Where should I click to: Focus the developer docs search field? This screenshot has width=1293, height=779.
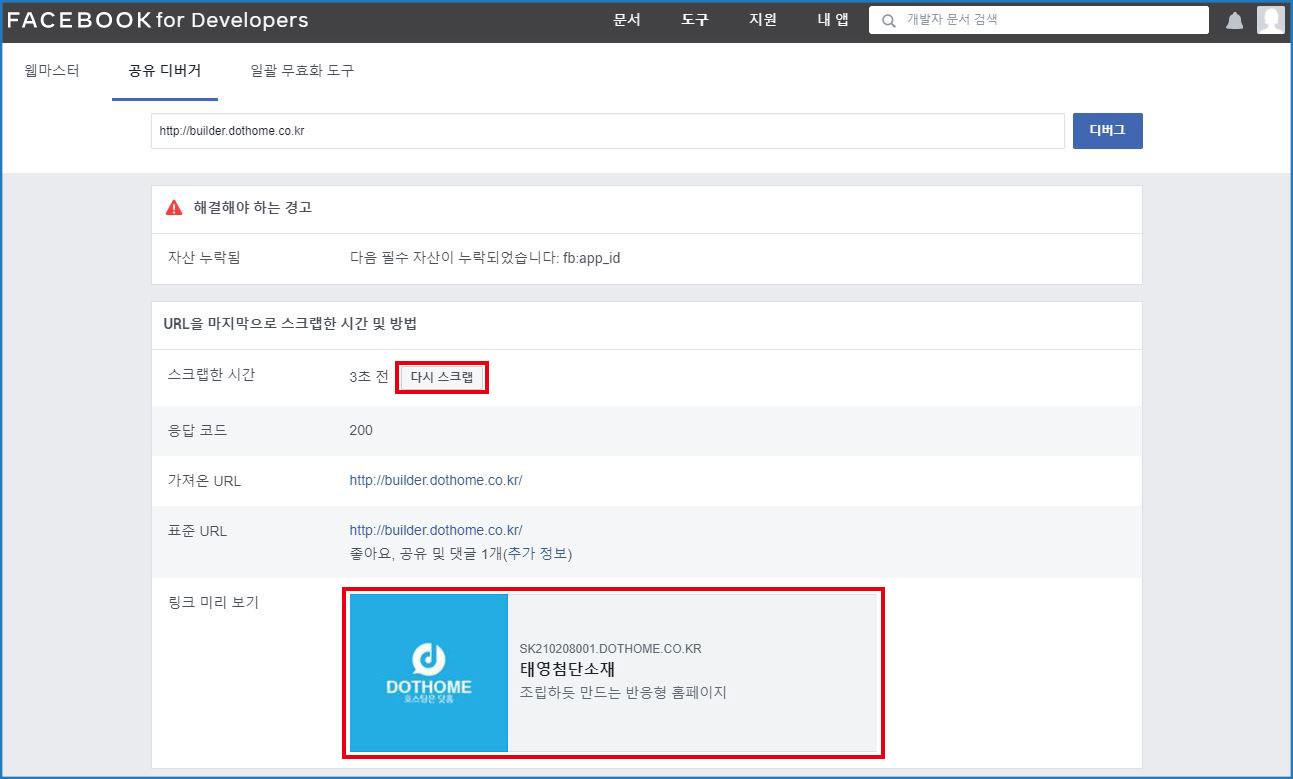pyautogui.click(x=1050, y=20)
